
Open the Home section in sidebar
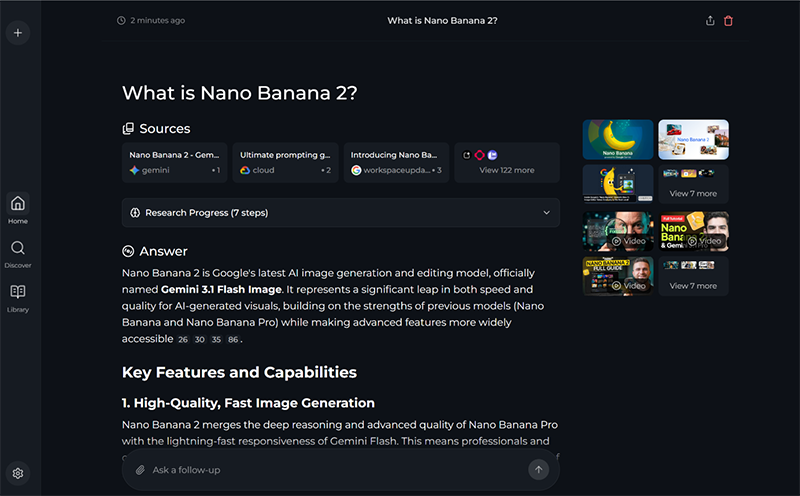pos(18,209)
